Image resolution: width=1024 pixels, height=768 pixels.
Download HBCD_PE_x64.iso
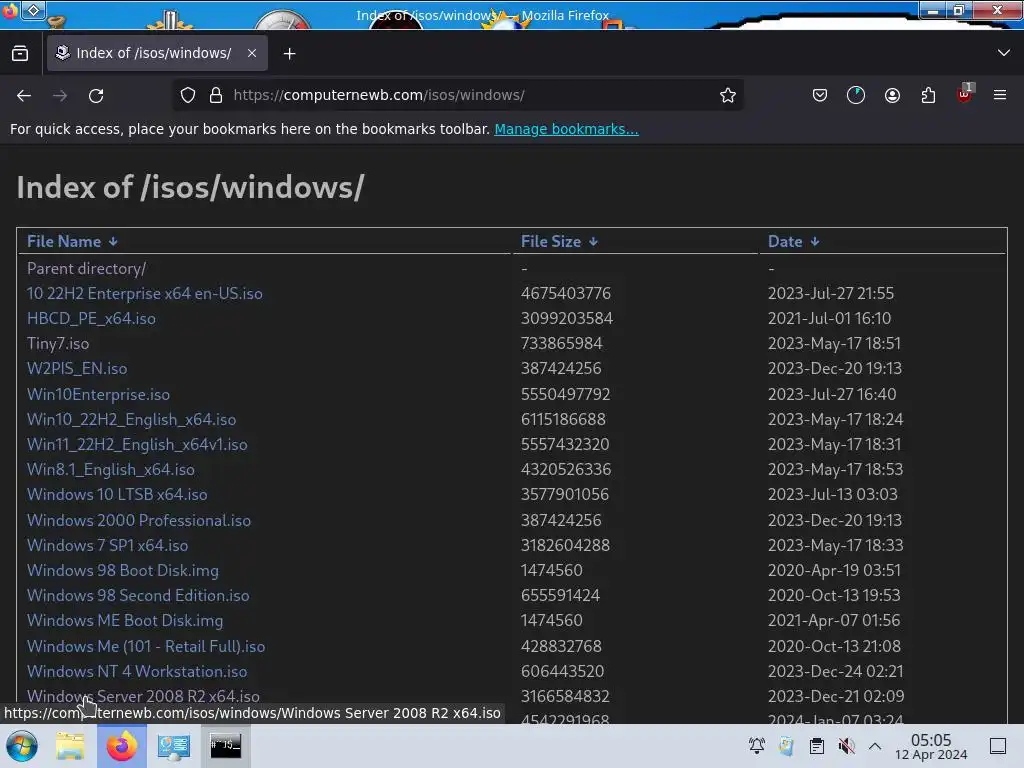click(x=91, y=319)
